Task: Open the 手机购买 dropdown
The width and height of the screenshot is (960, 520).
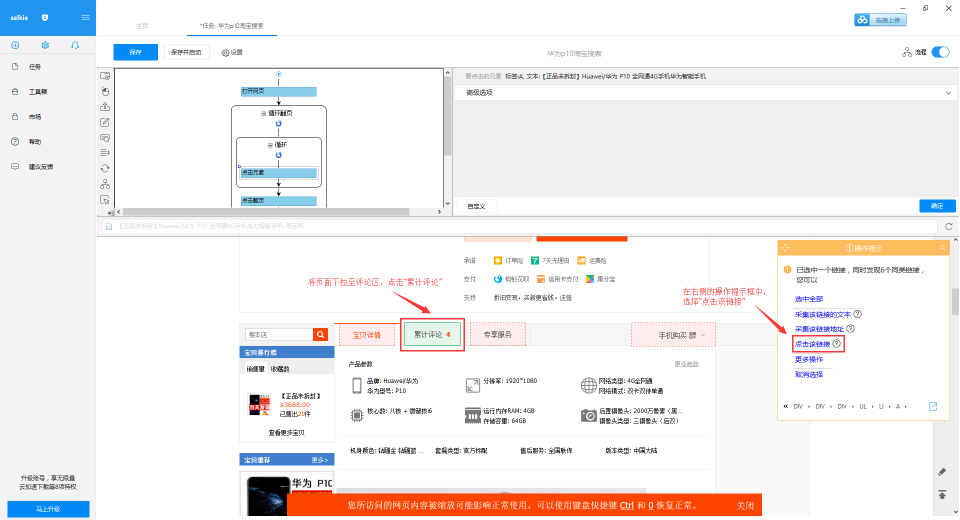Action: [673, 335]
